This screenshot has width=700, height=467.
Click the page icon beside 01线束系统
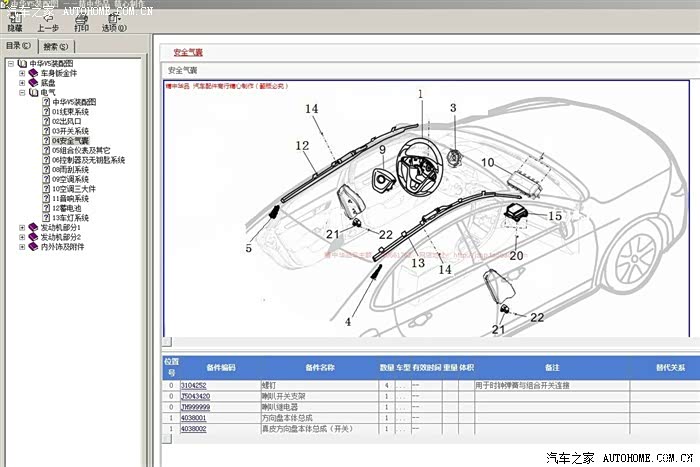(x=45, y=112)
